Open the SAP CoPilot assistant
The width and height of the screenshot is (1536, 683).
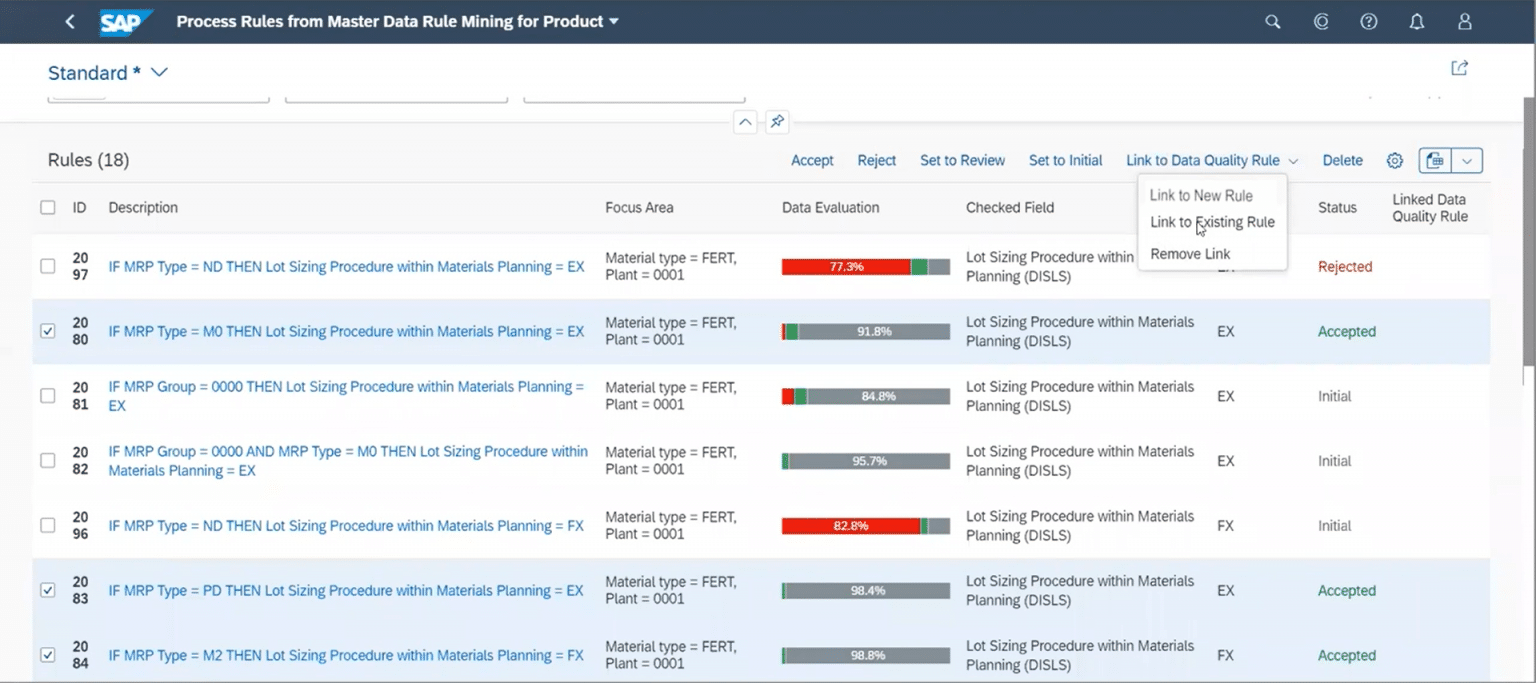[x=1320, y=20]
